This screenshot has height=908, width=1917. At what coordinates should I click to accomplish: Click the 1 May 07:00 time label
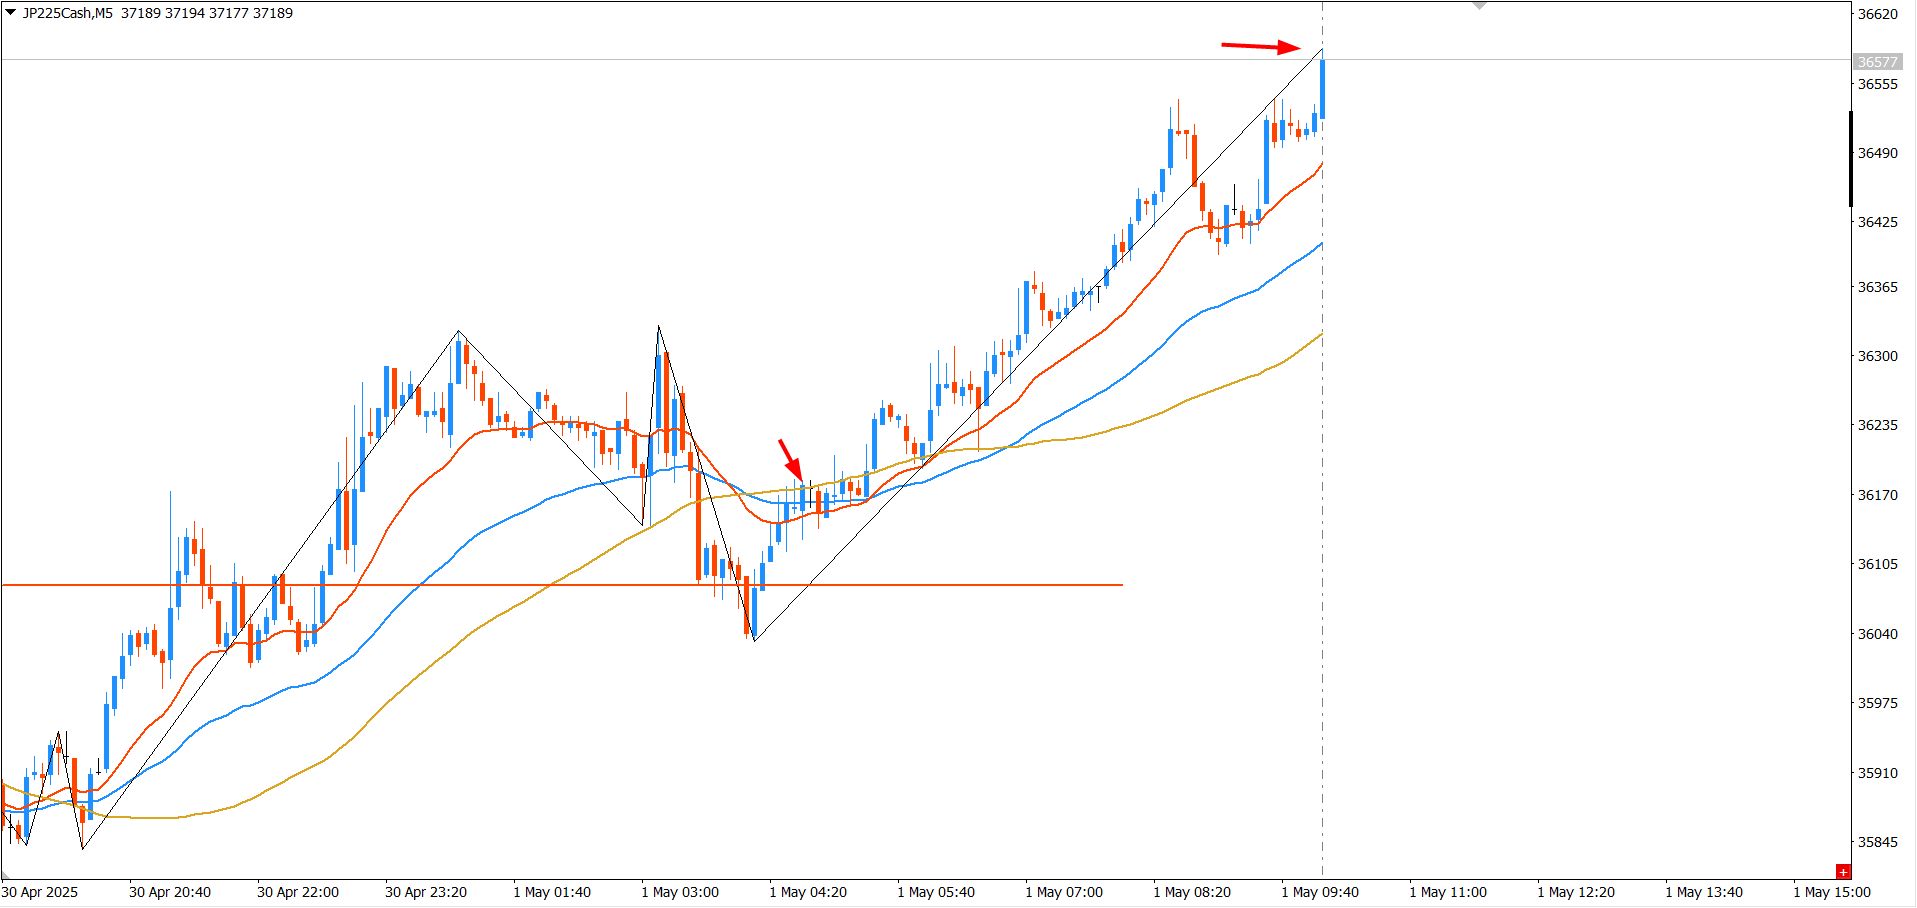click(x=1064, y=892)
